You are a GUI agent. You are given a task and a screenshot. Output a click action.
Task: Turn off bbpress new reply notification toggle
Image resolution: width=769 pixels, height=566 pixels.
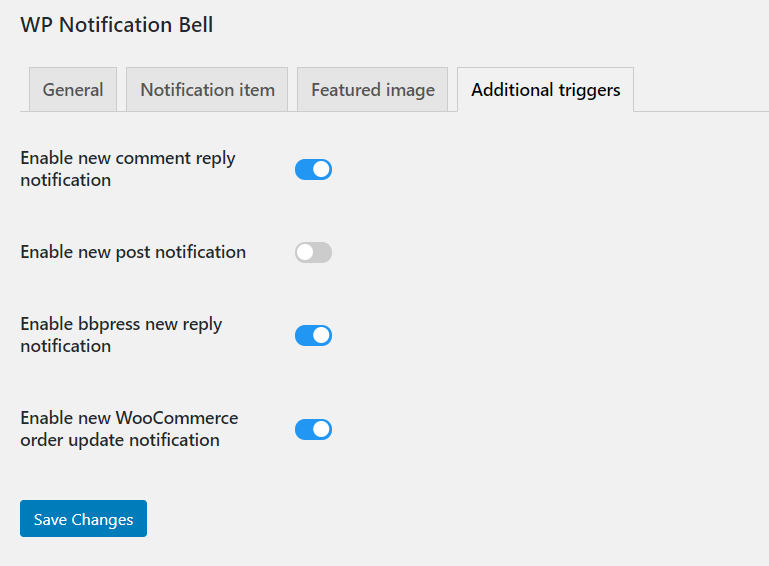pos(313,335)
